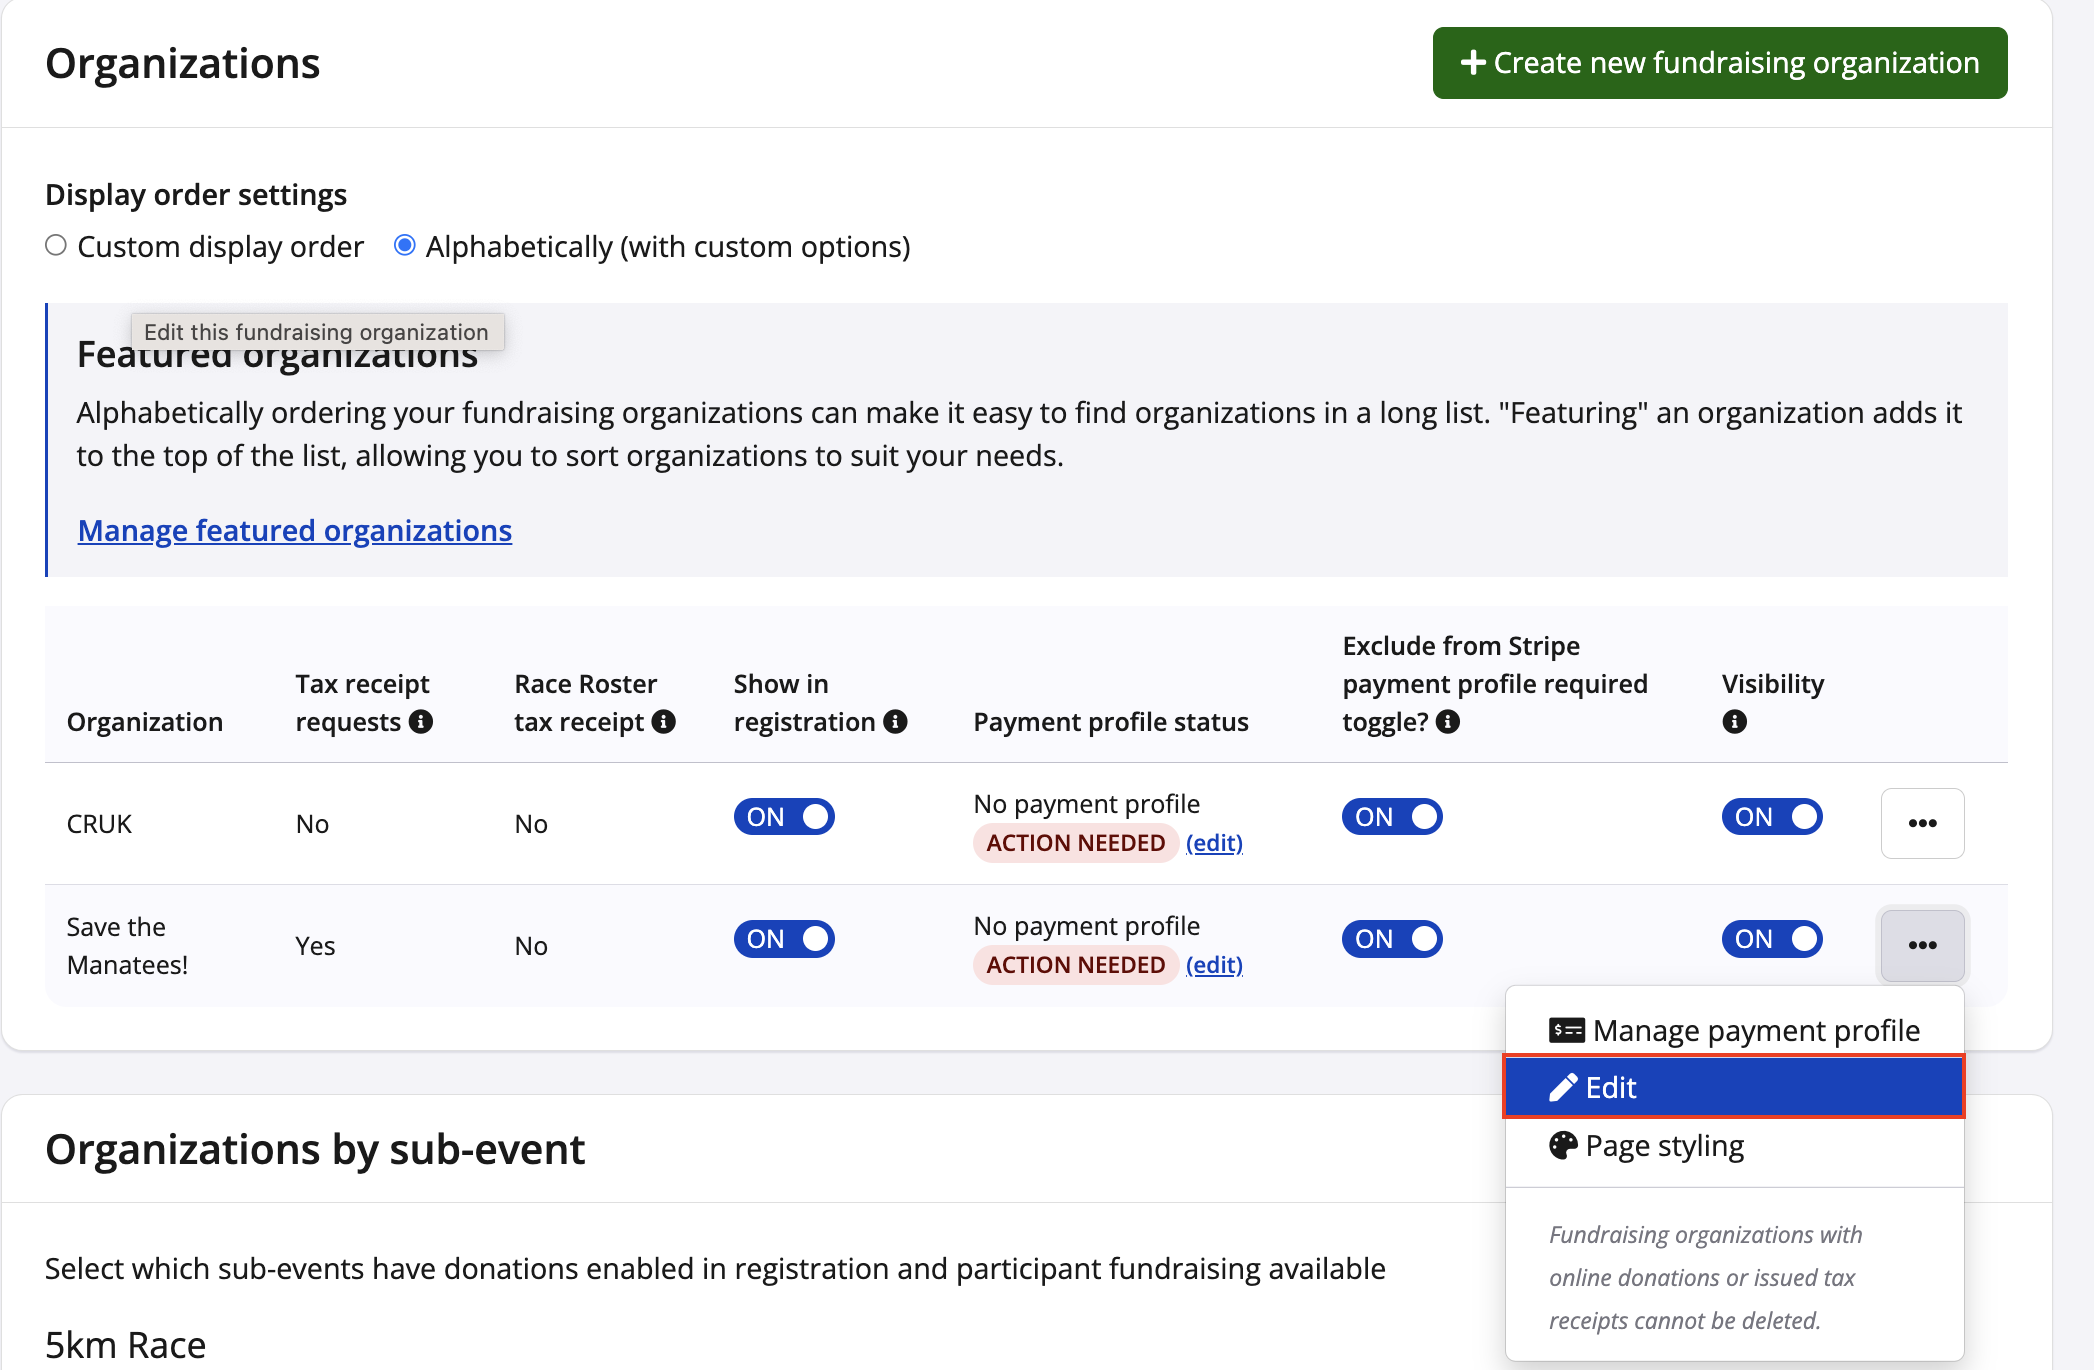The image size is (2094, 1370).
Task: Click info icon beside Race Roster tax receipt
Action: 664,721
